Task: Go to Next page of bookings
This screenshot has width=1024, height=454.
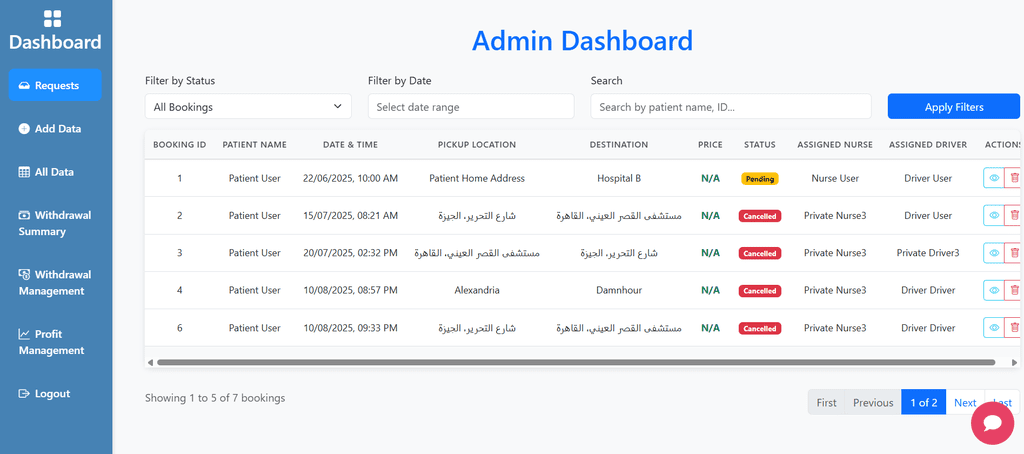Action: (x=965, y=402)
